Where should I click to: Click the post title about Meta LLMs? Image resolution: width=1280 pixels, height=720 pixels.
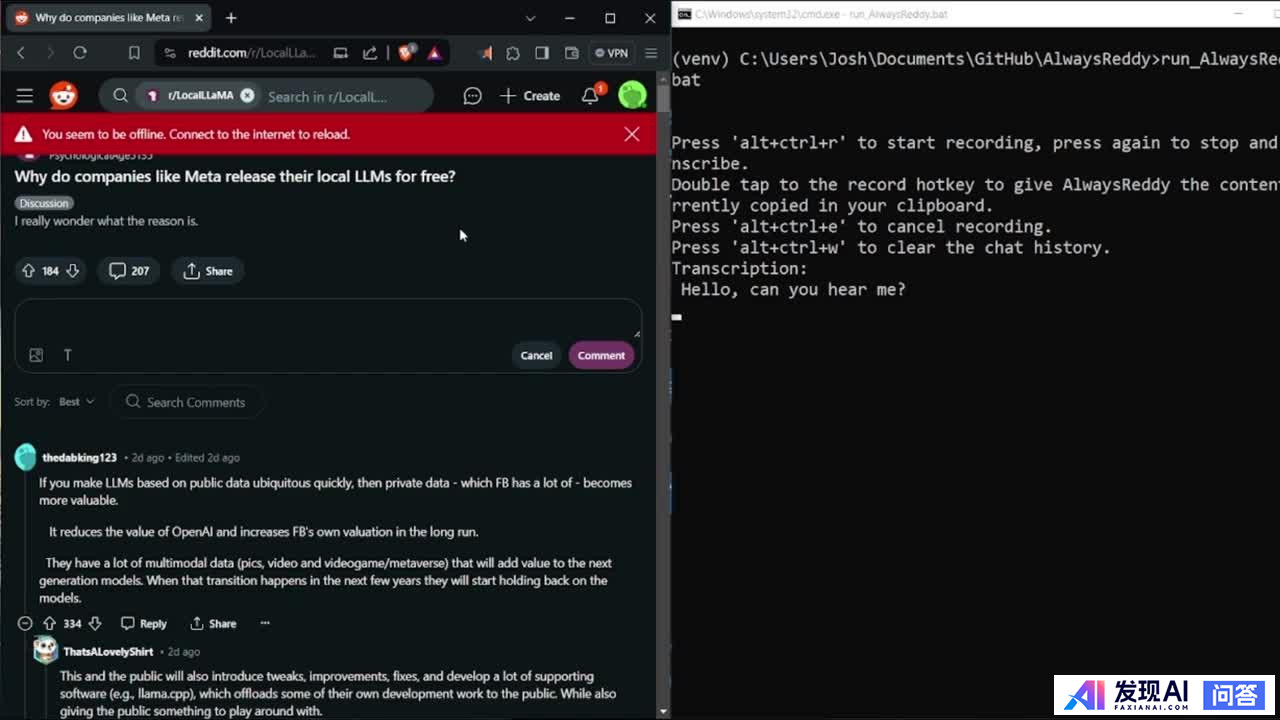[235, 176]
